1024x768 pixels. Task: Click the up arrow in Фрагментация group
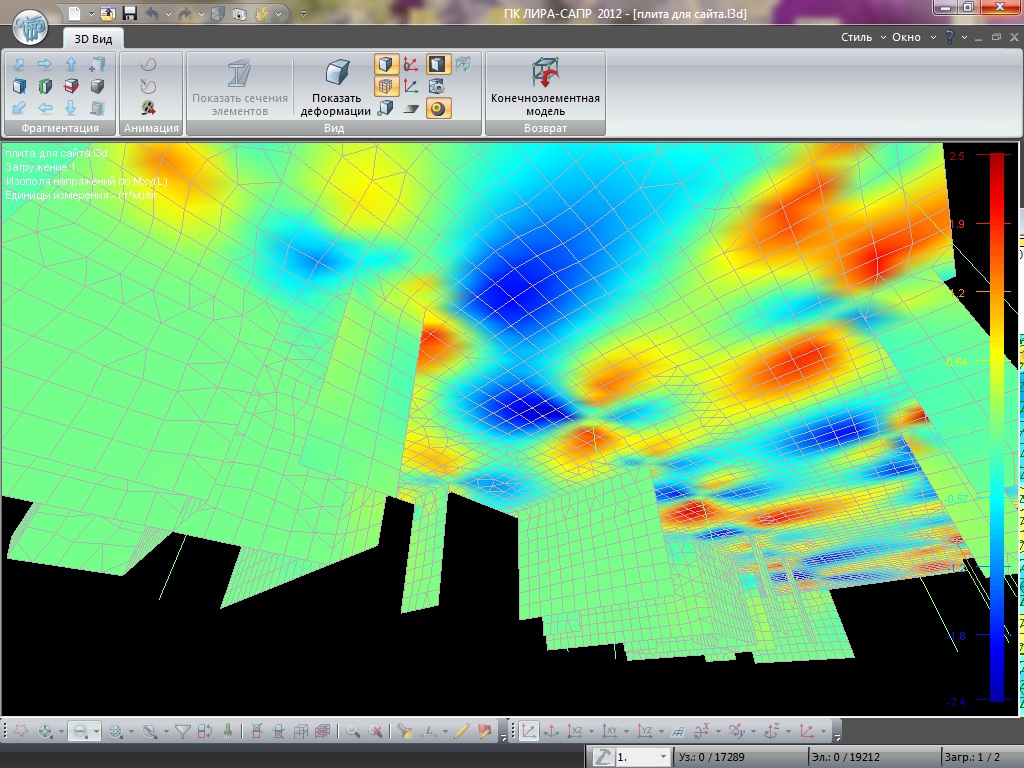71,65
